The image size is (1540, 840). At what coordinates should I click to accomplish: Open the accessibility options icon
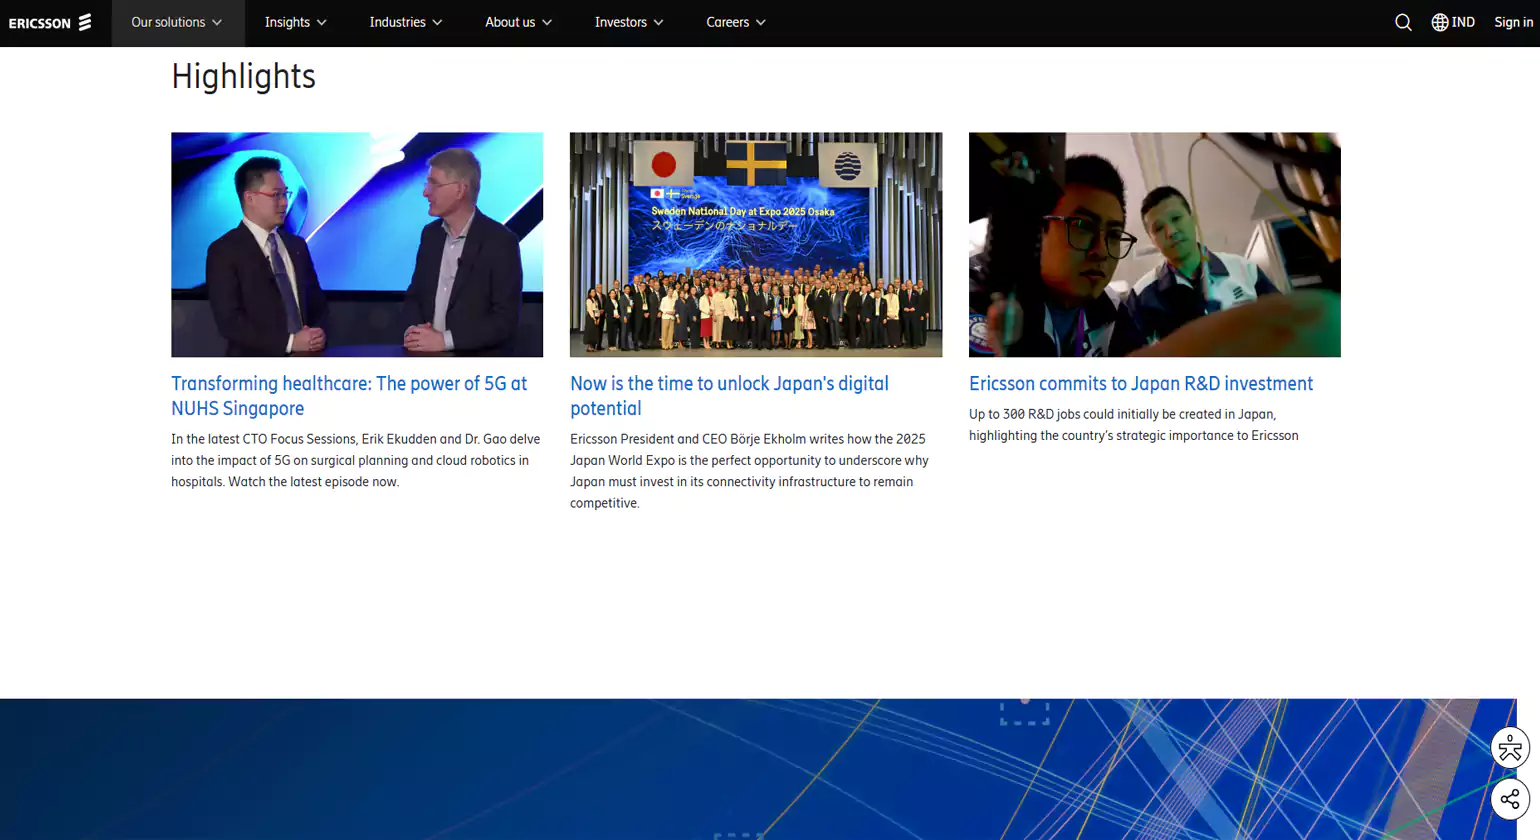click(x=1509, y=747)
